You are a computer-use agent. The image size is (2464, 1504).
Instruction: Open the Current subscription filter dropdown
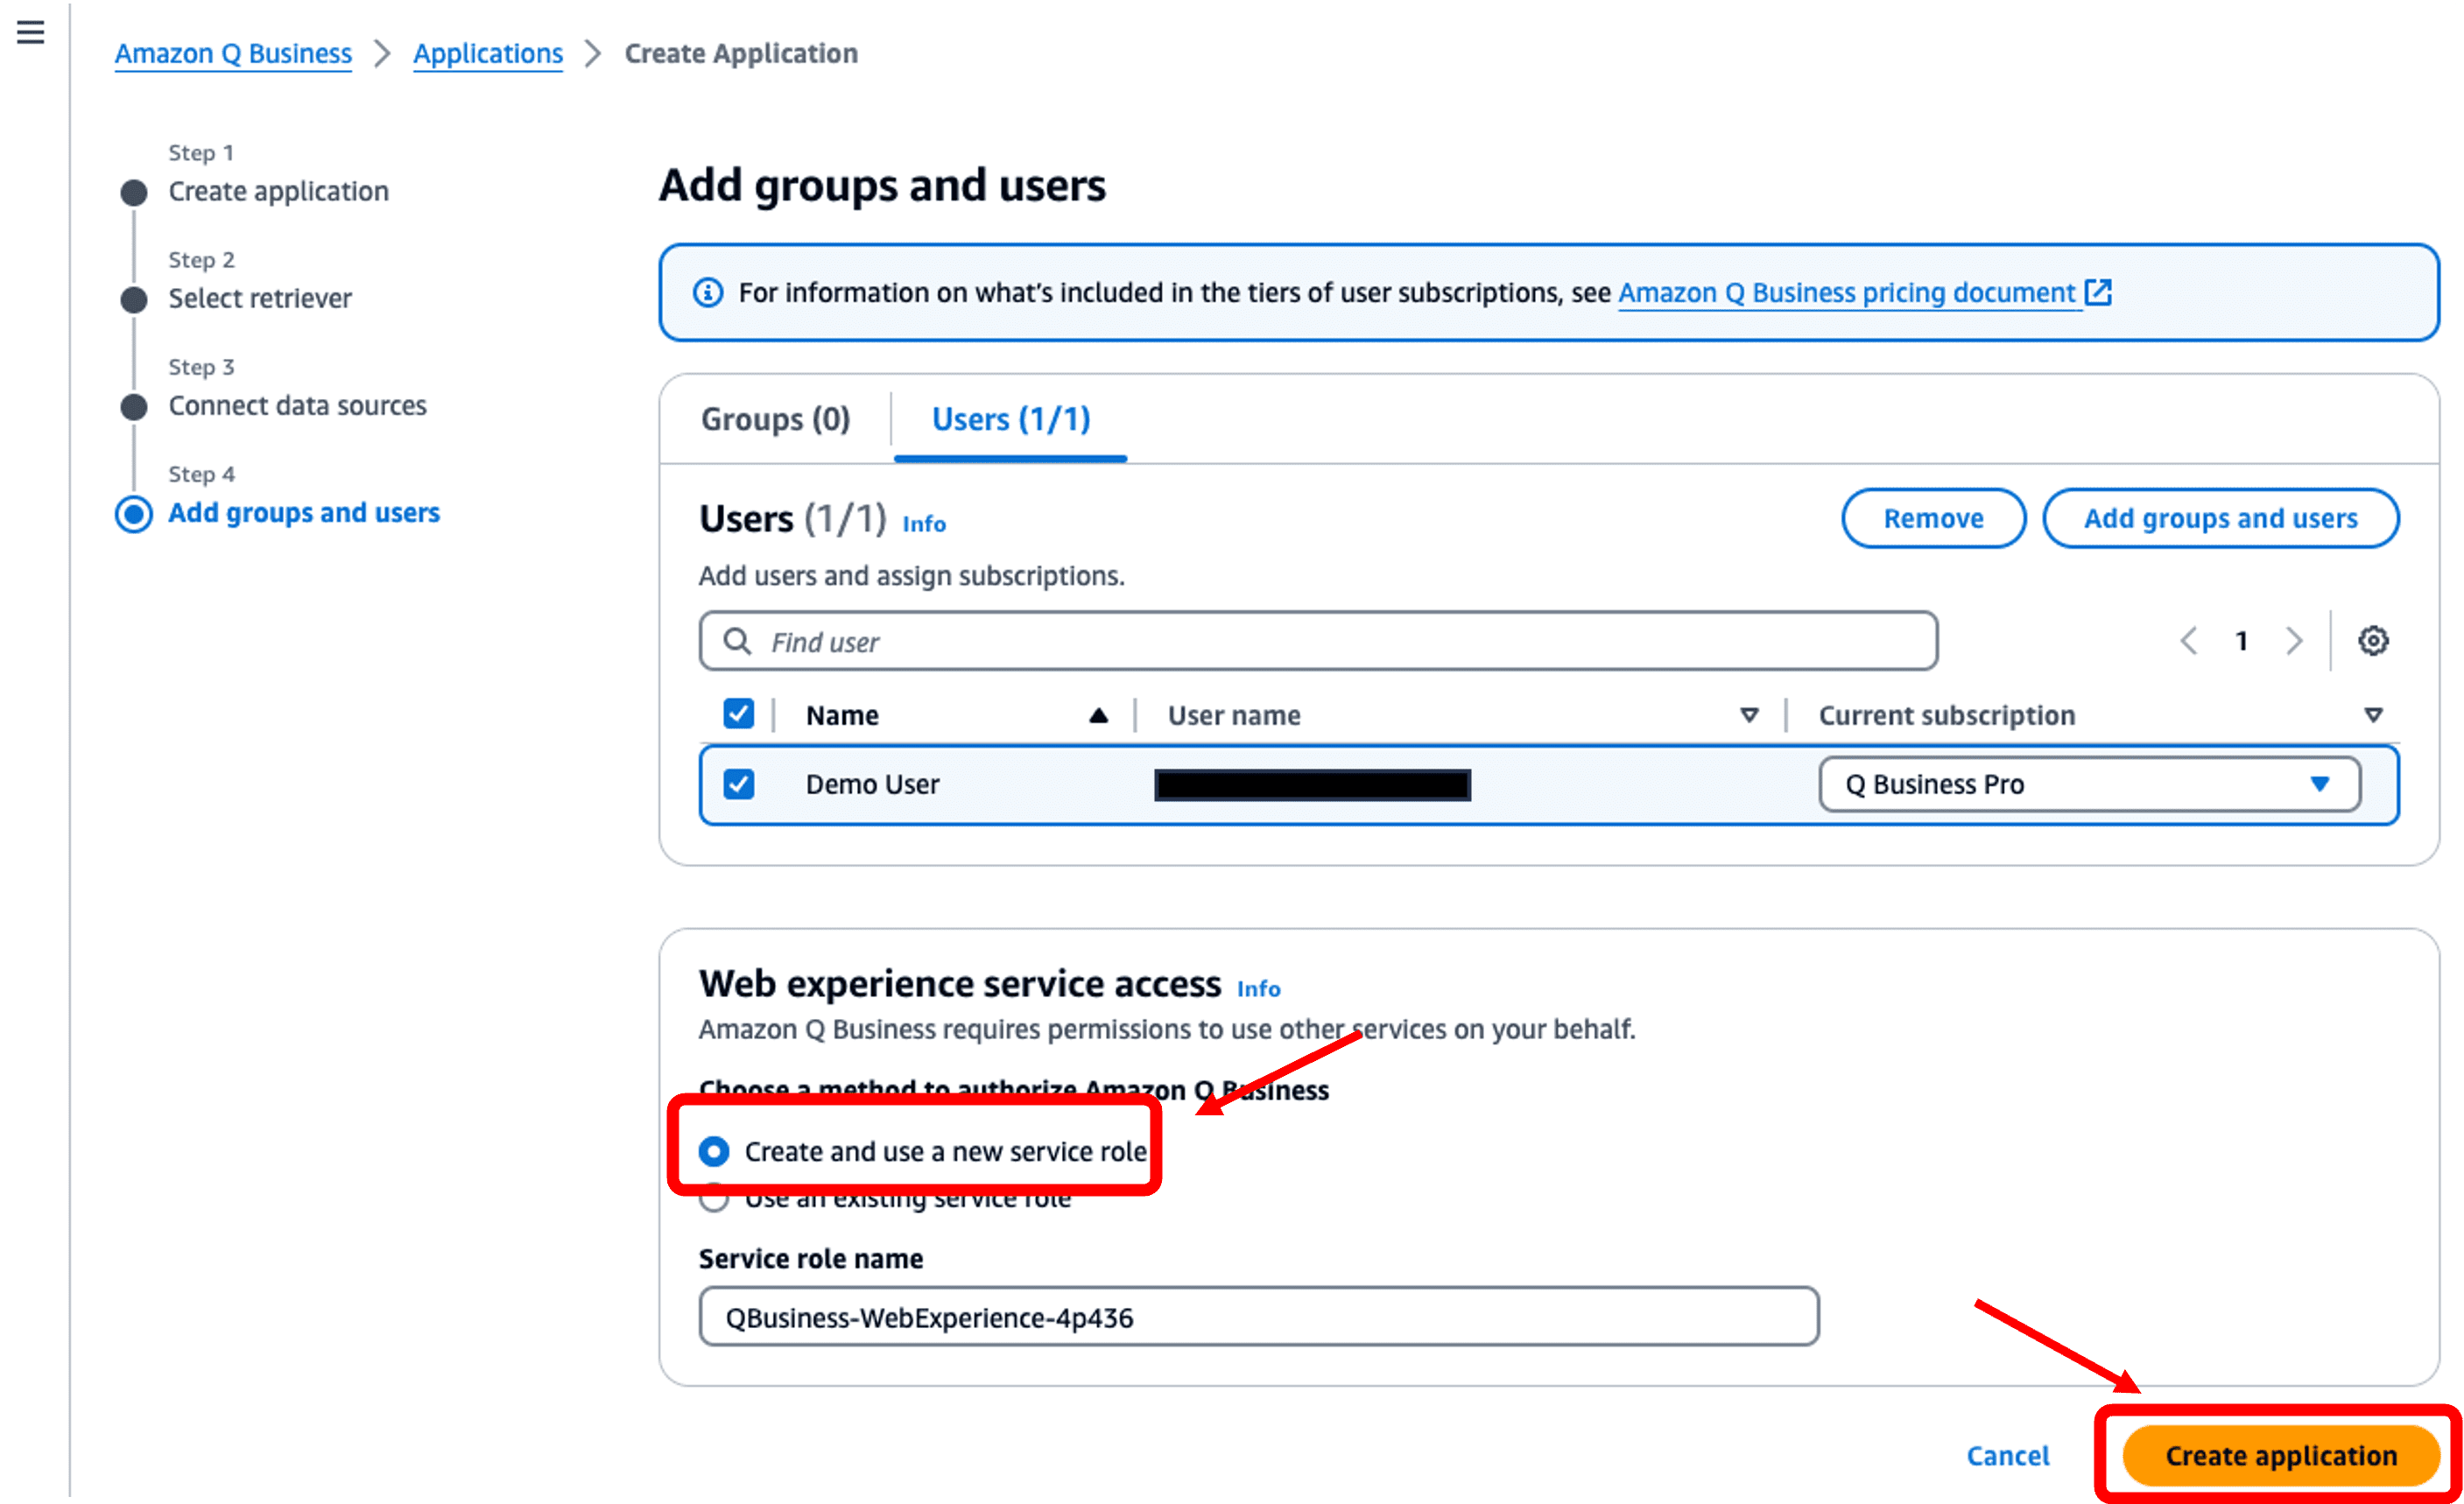(2373, 715)
